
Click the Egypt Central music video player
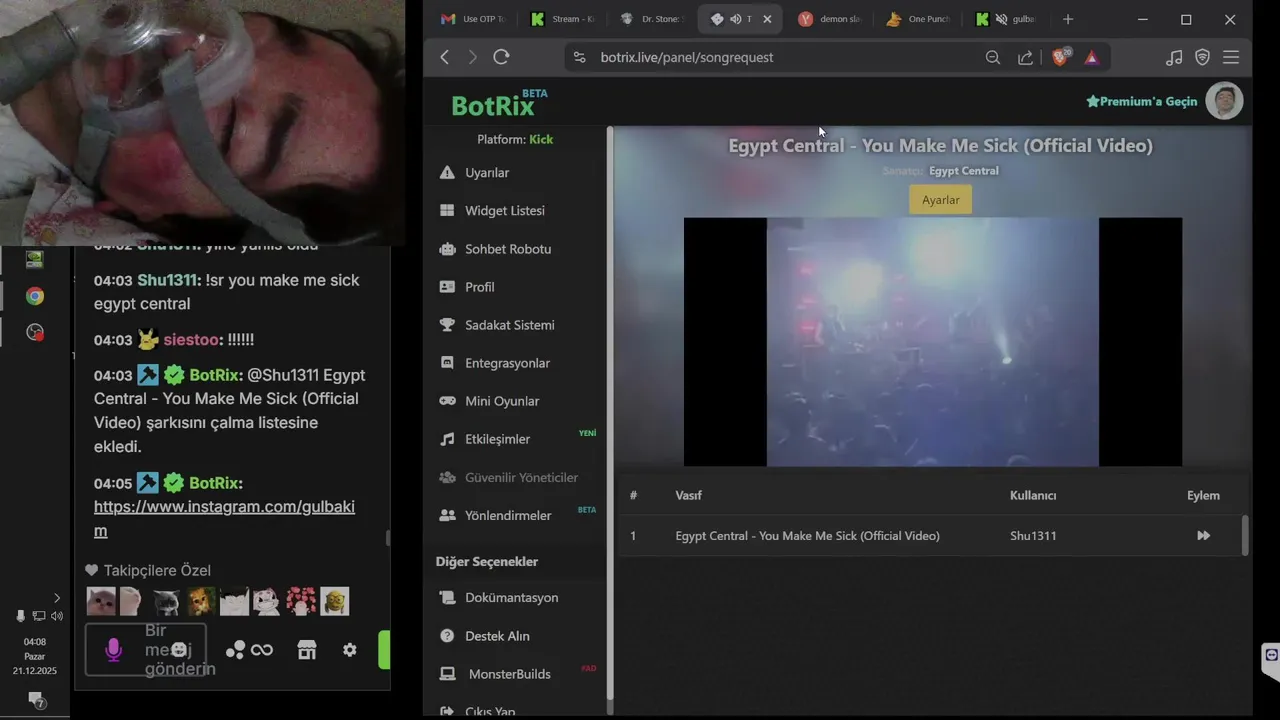pyautogui.click(x=933, y=342)
